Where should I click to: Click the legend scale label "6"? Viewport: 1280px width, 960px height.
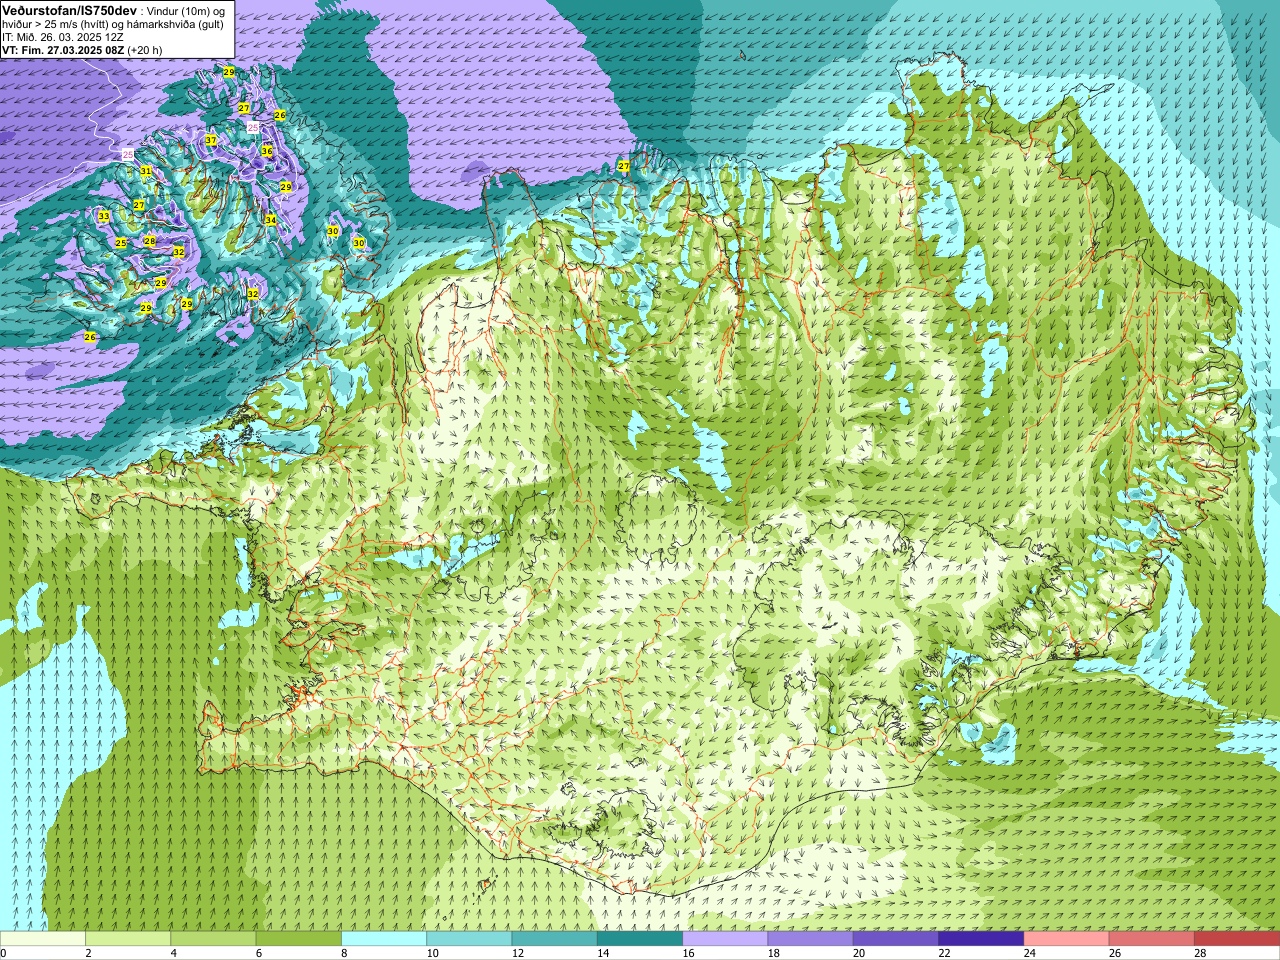click(259, 953)
